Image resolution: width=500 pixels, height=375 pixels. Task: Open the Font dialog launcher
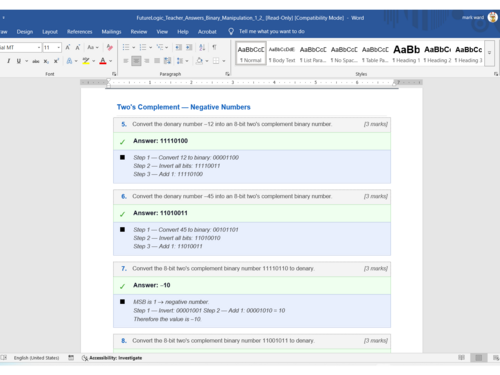[114, 74]
